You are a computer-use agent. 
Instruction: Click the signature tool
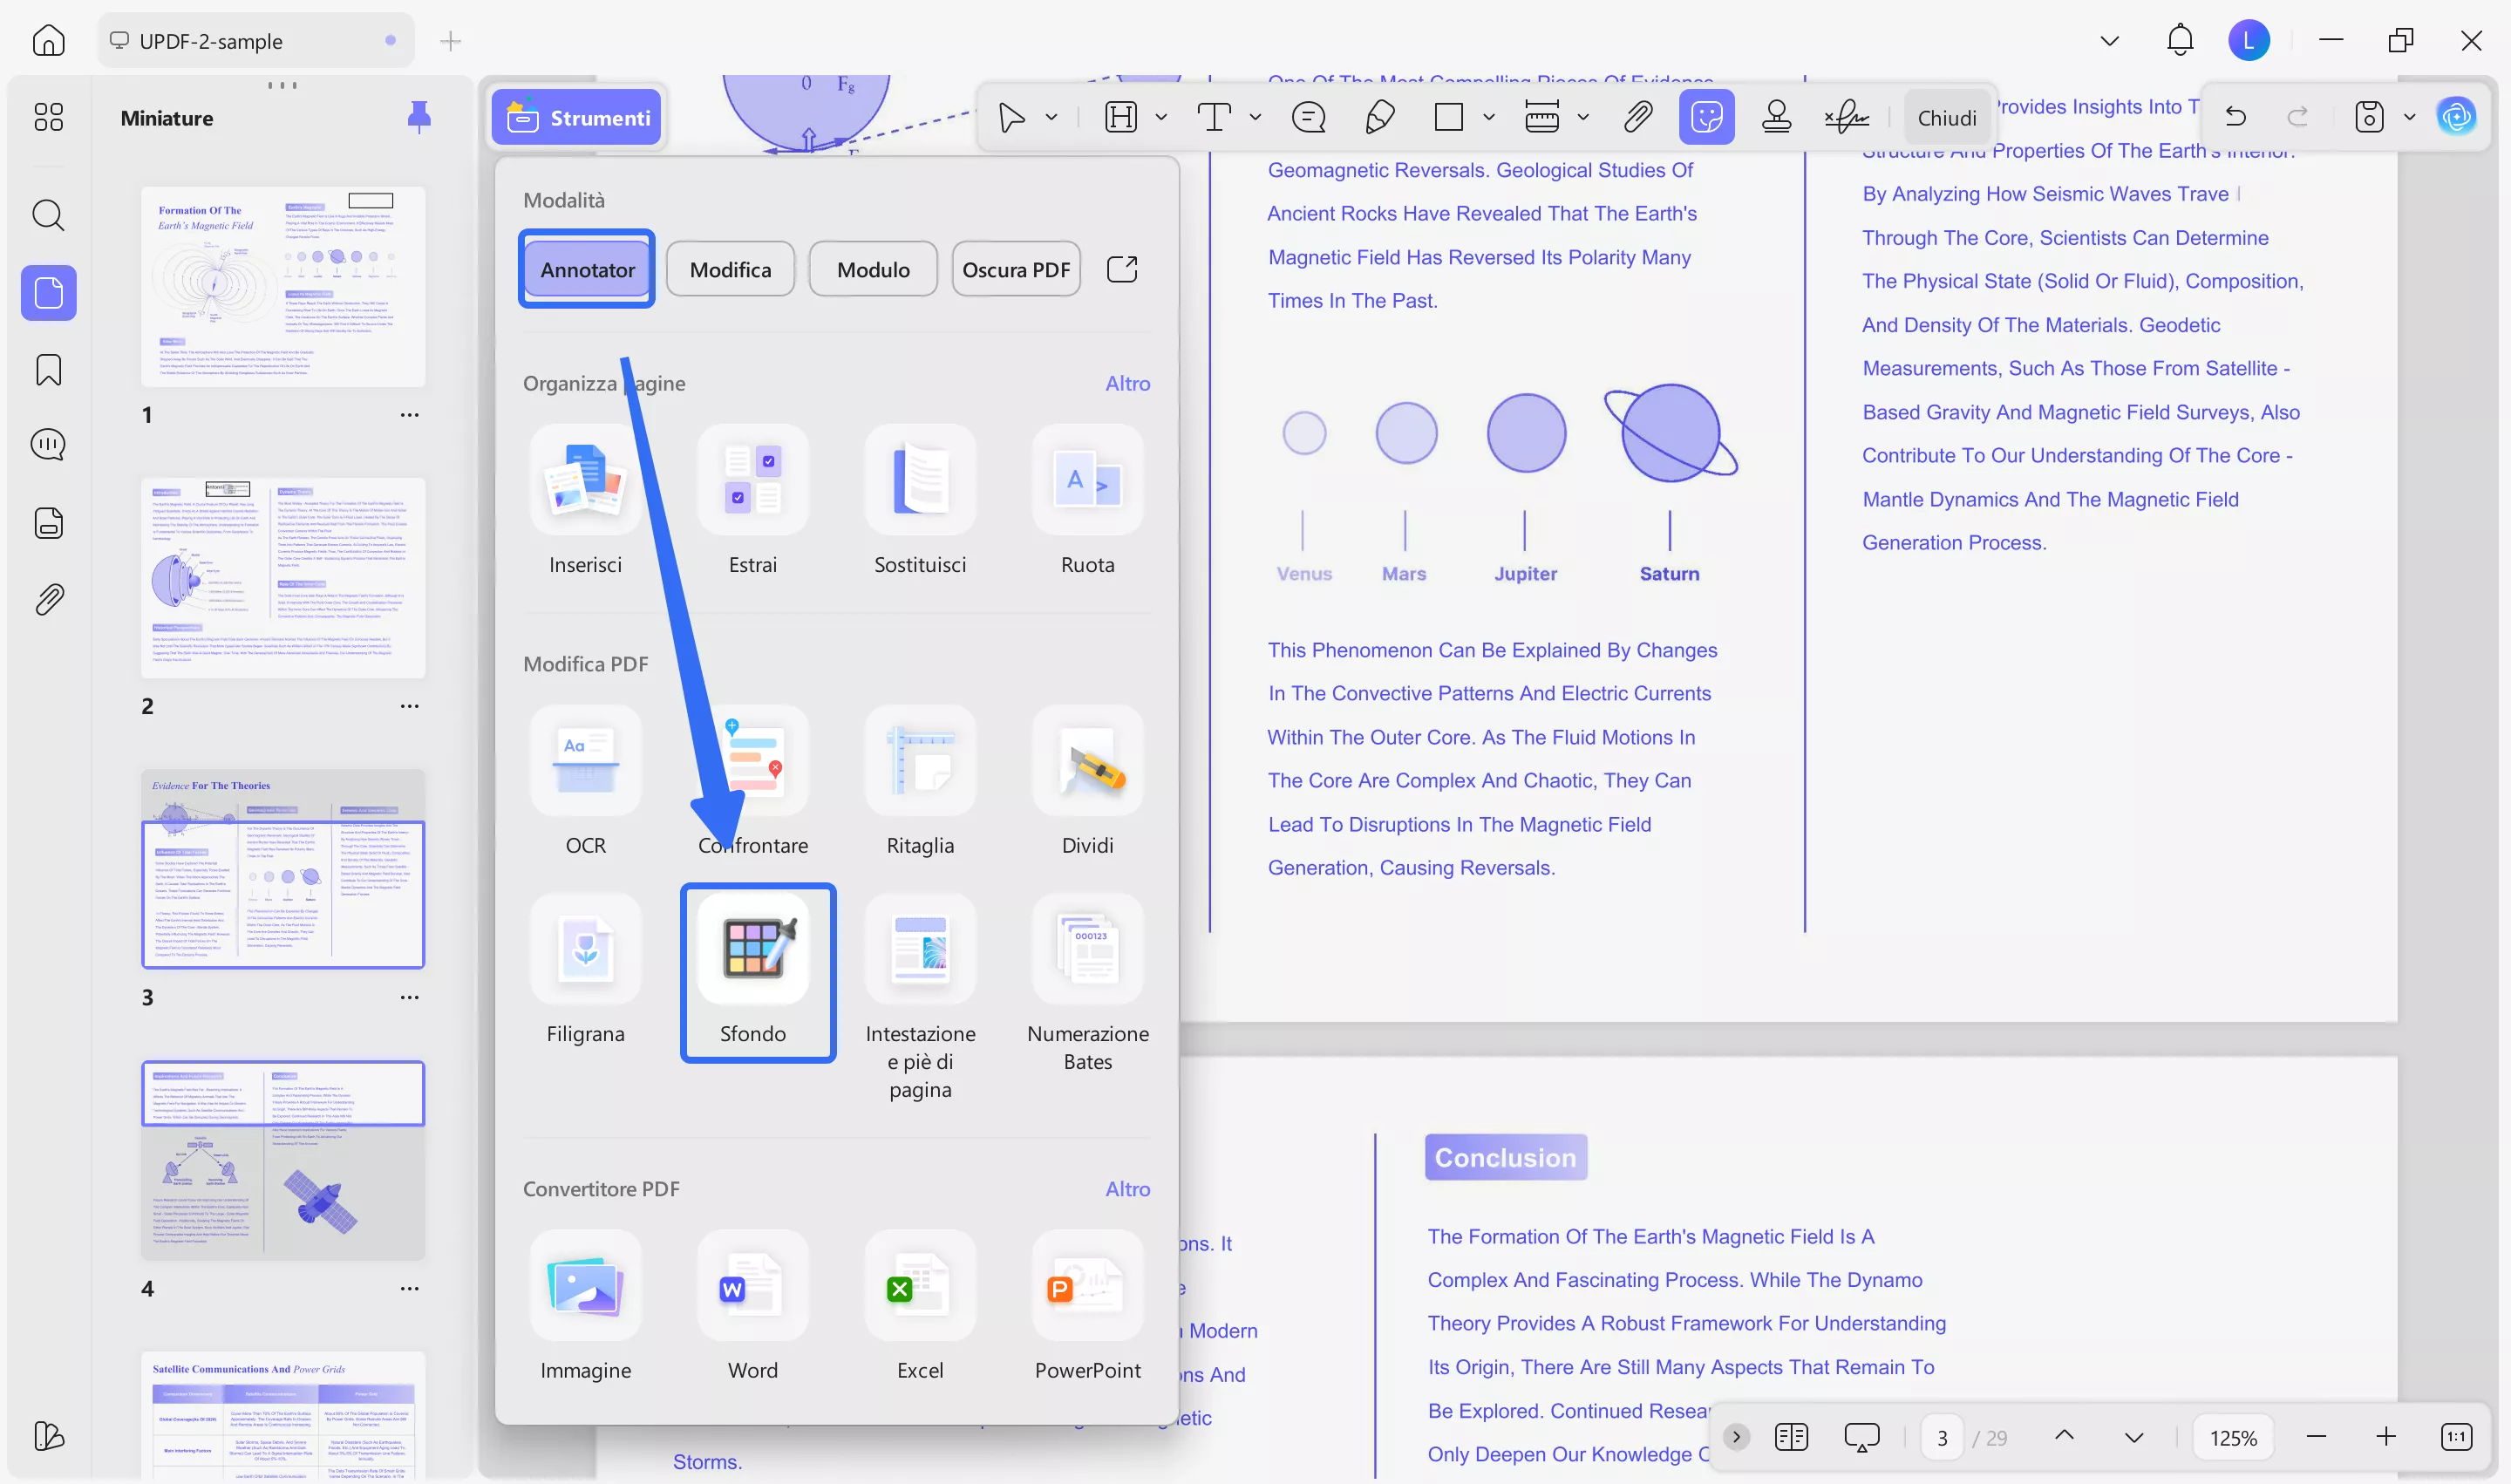pos(1846,117)
